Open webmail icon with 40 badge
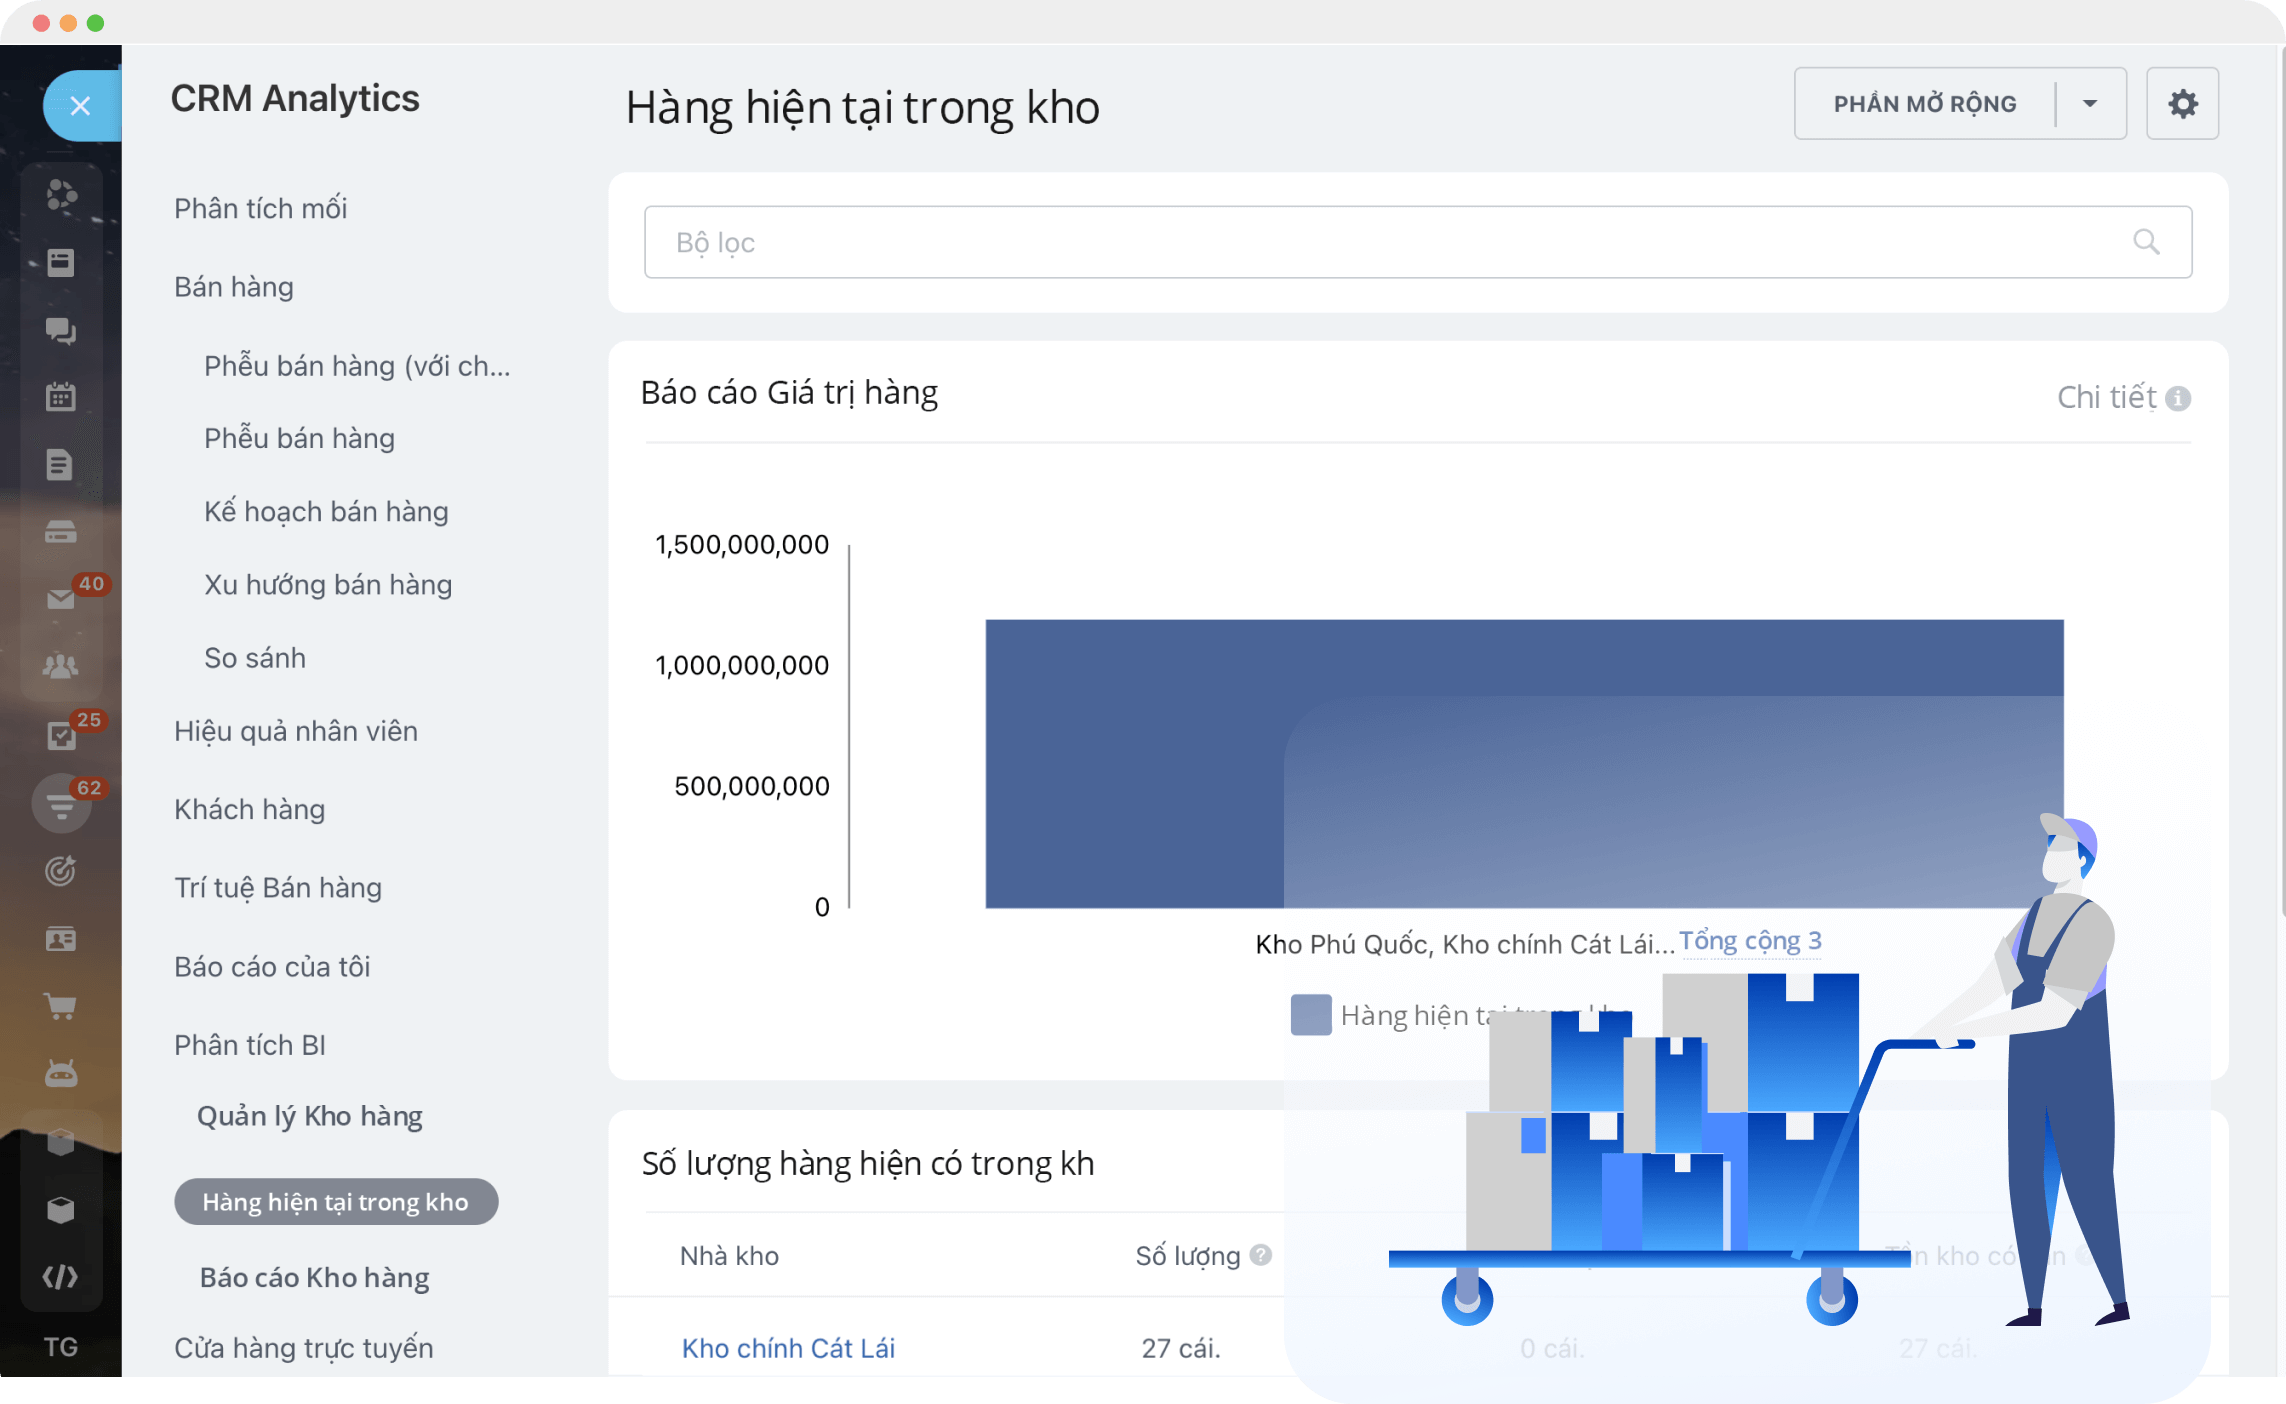The height and width of the screenshot is (1404, 2286). pyautogui.click(x=61, y=599)
